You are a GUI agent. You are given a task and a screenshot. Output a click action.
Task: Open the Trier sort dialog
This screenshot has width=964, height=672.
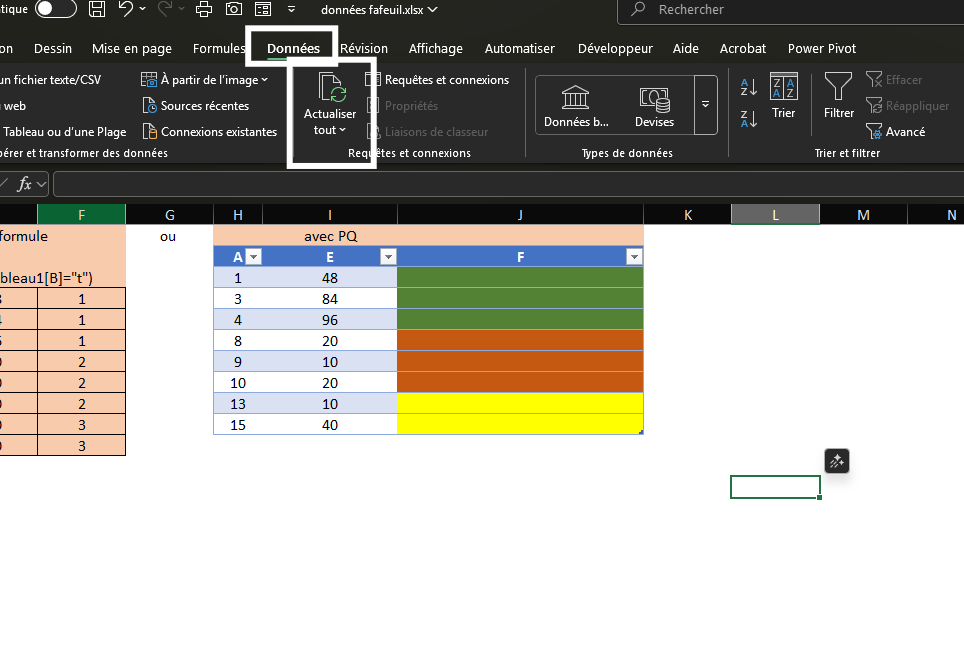click(784, 98)
